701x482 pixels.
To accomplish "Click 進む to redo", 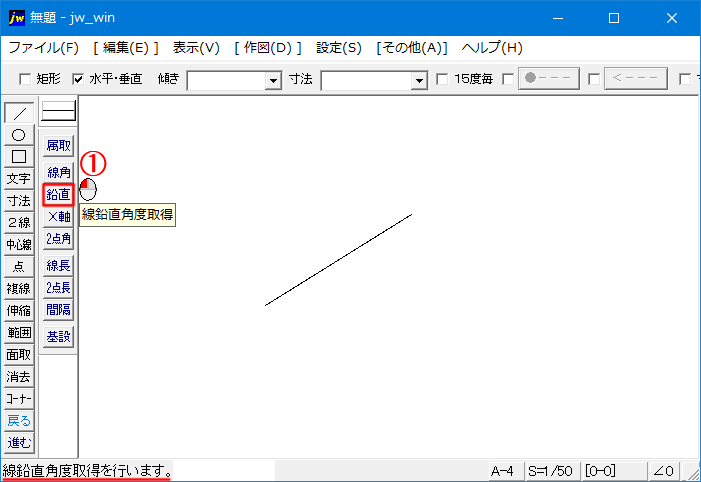I will (x=19, y=443).
